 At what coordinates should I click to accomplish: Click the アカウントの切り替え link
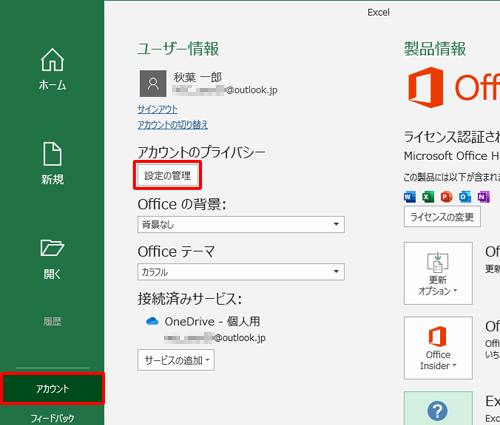173,125
